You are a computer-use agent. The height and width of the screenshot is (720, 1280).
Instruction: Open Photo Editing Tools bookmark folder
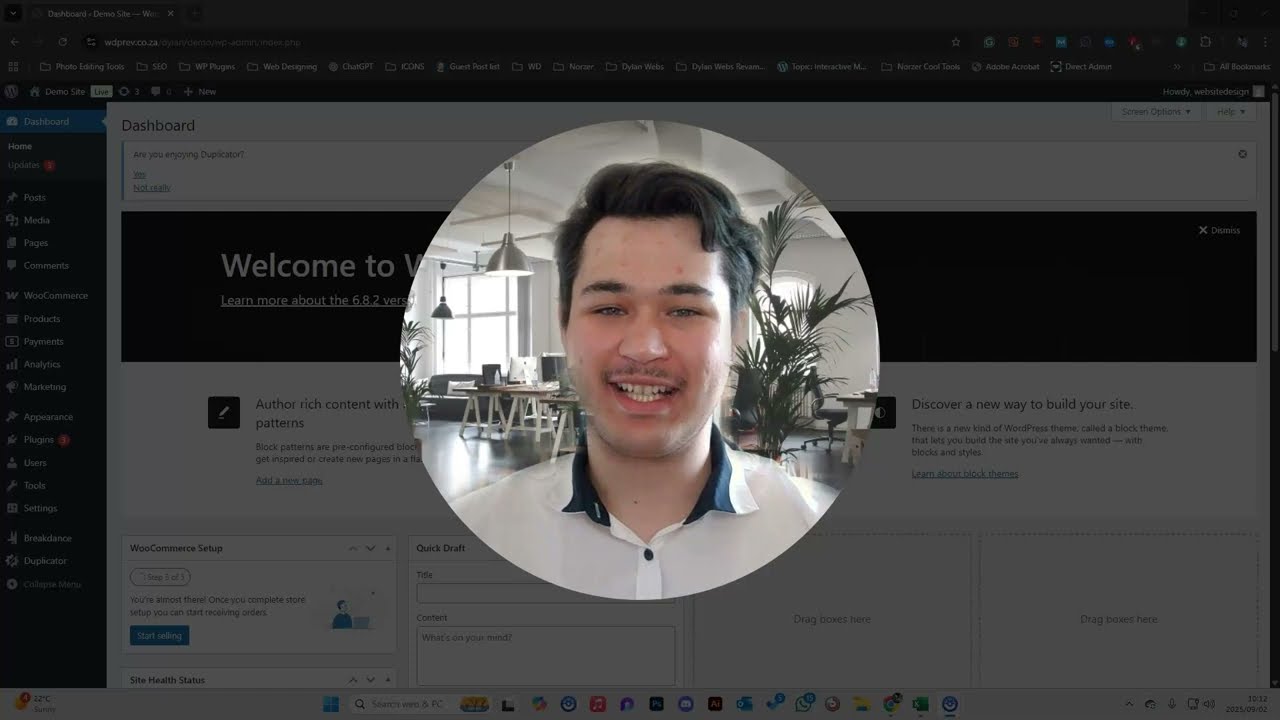click(82, 67)
